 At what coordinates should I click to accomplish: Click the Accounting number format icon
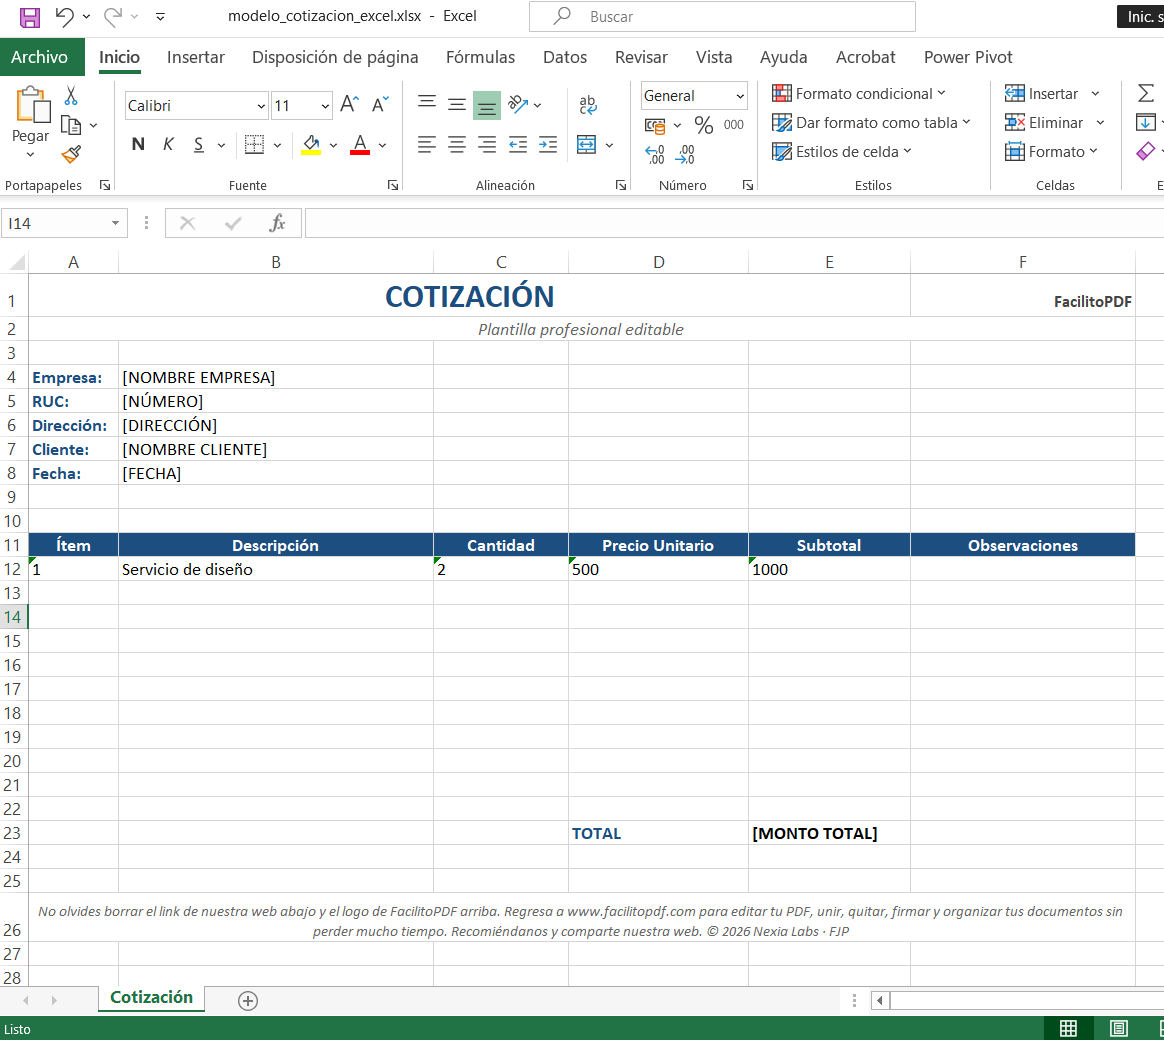655,125
